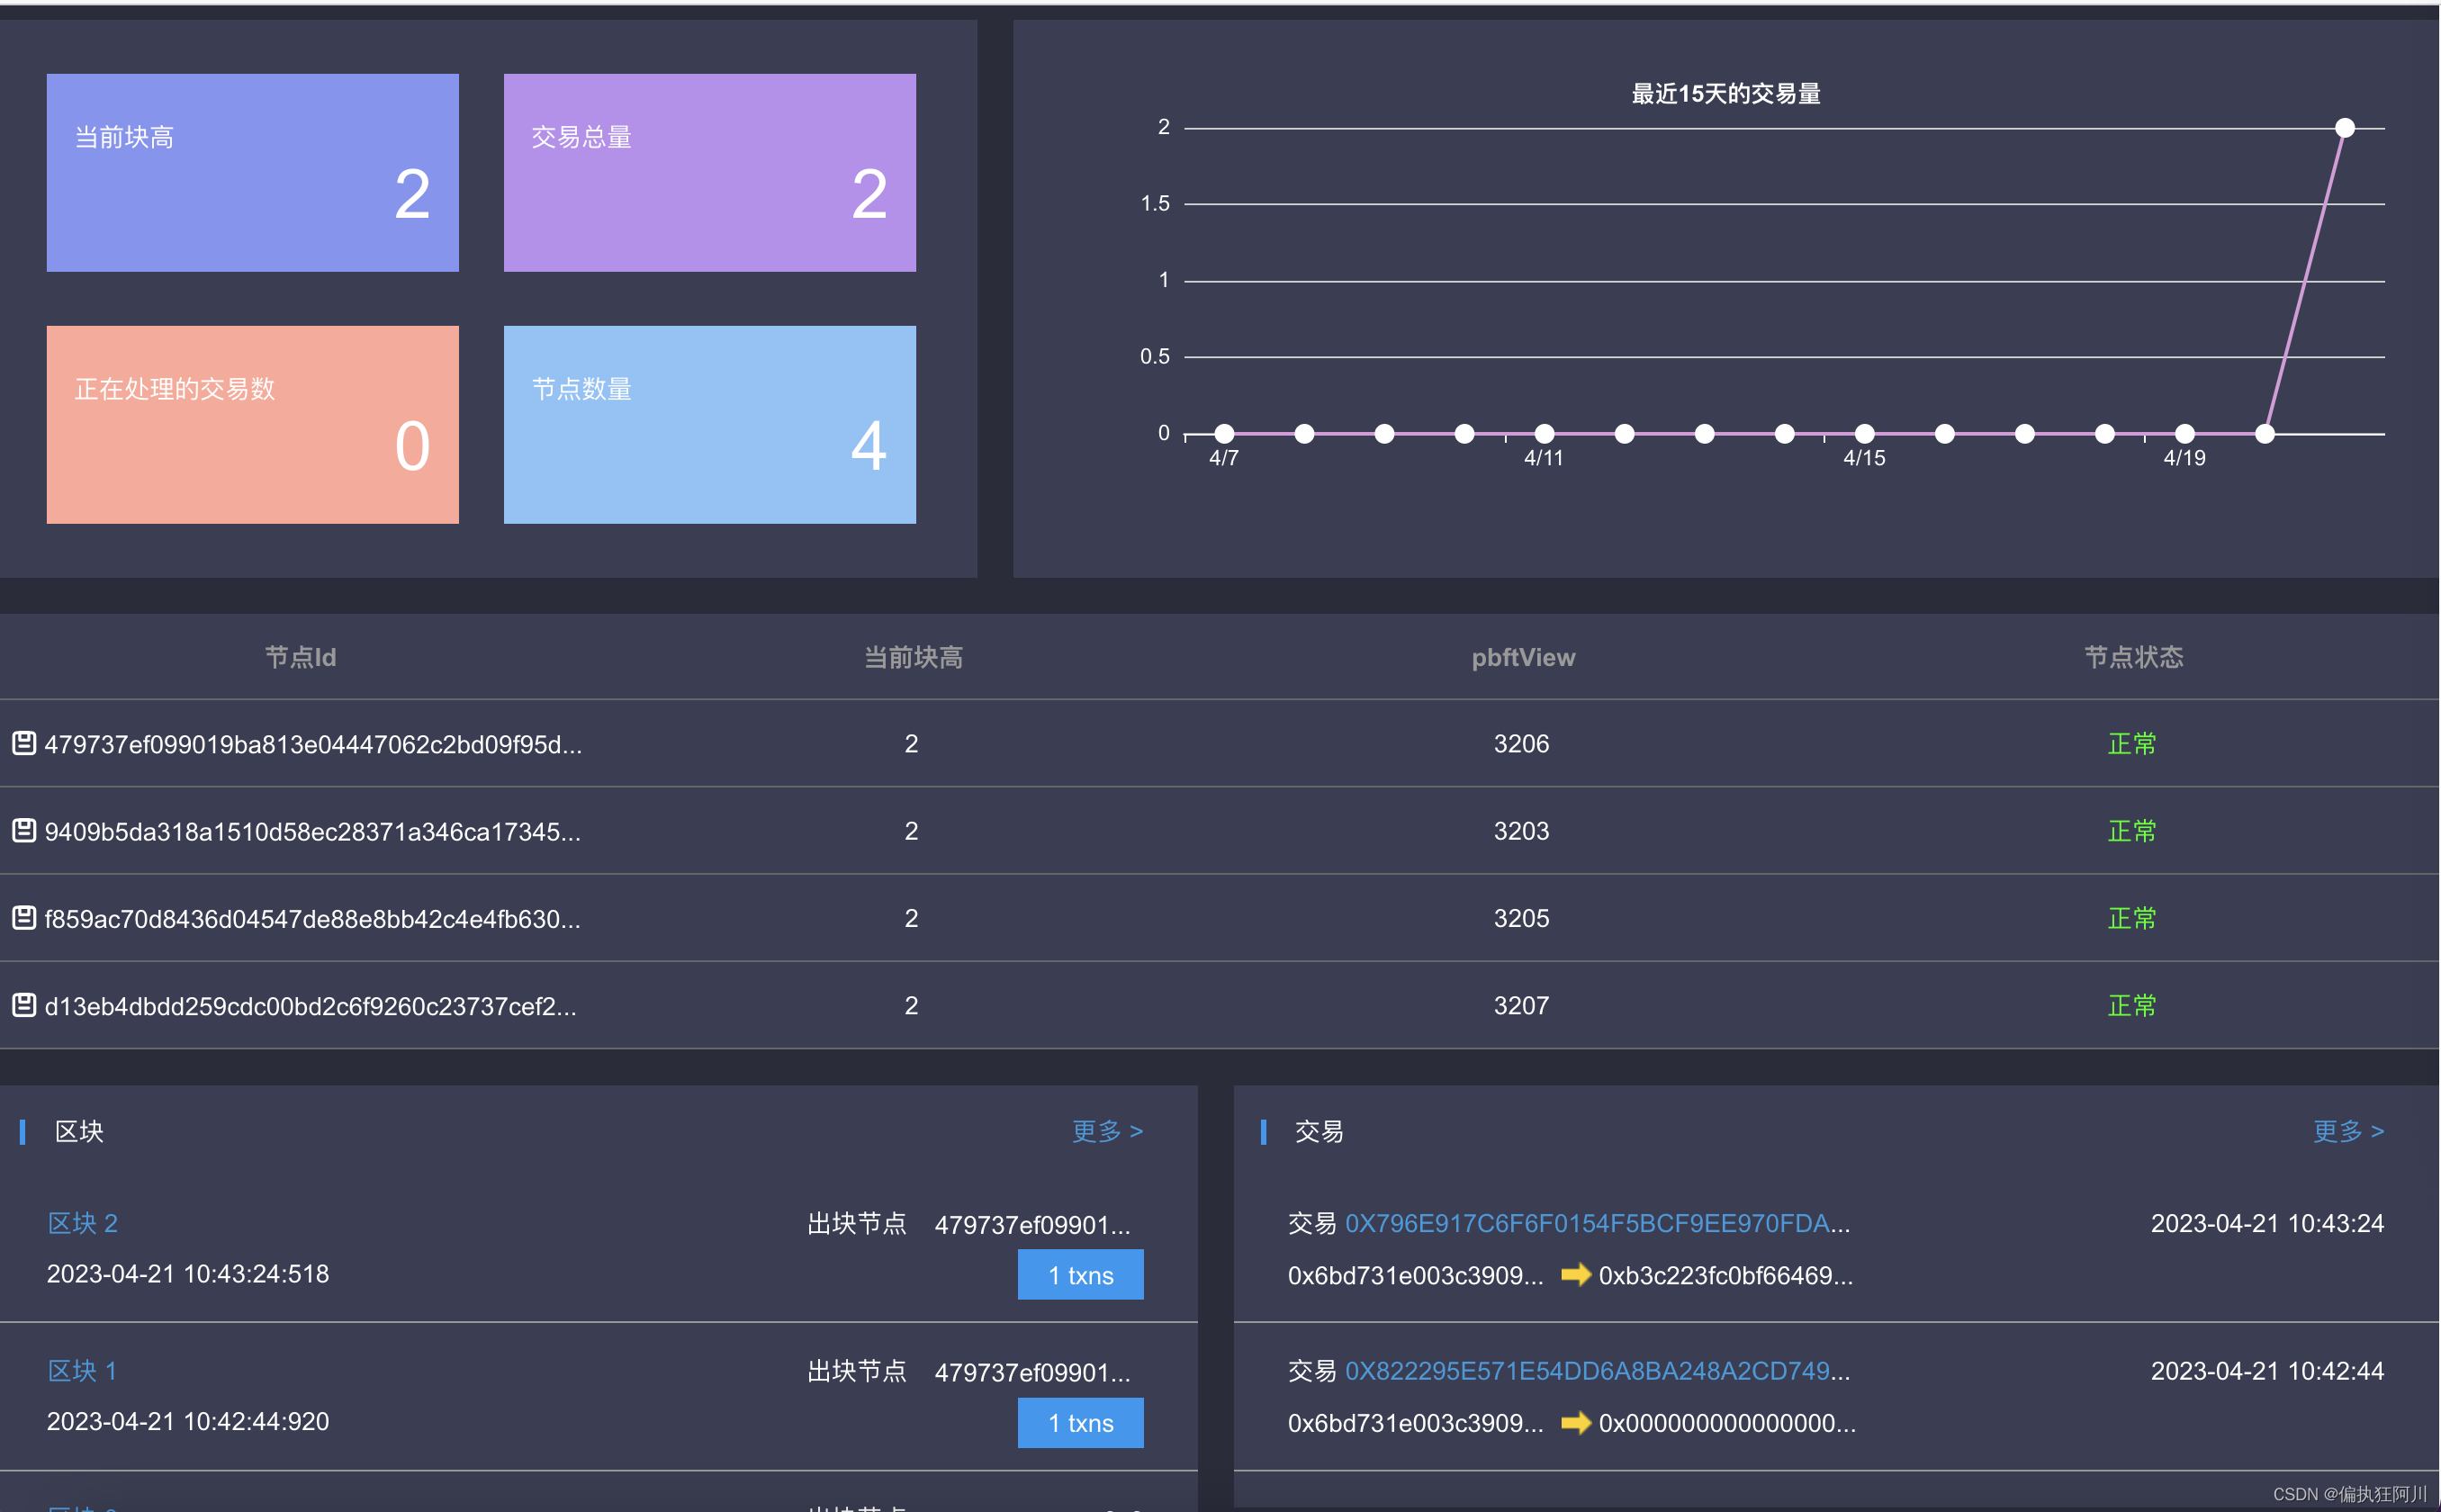This screenshot has width=2441, height=1512.
Task: Click block timestamp 2023-04-21 10:43:24:518
Action: (x=188, y=1273)
